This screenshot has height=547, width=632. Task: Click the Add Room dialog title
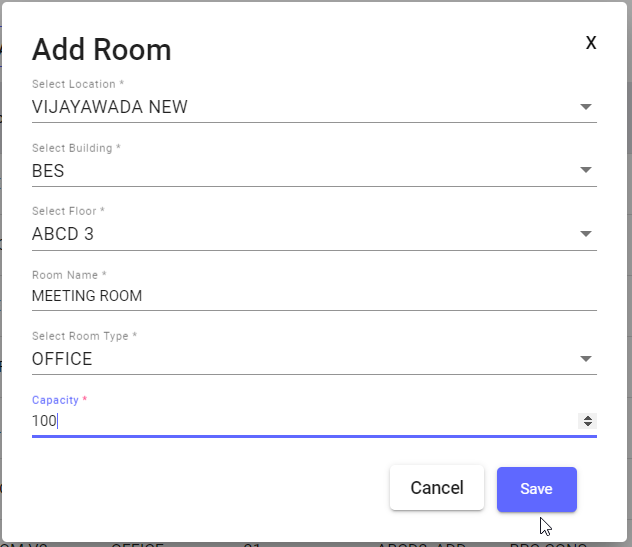[102, 49]
